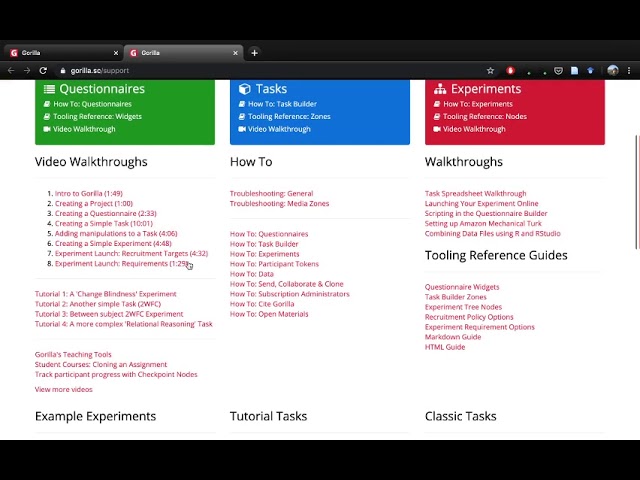Click the lock icon in address bar

click(x=62, y=71)
